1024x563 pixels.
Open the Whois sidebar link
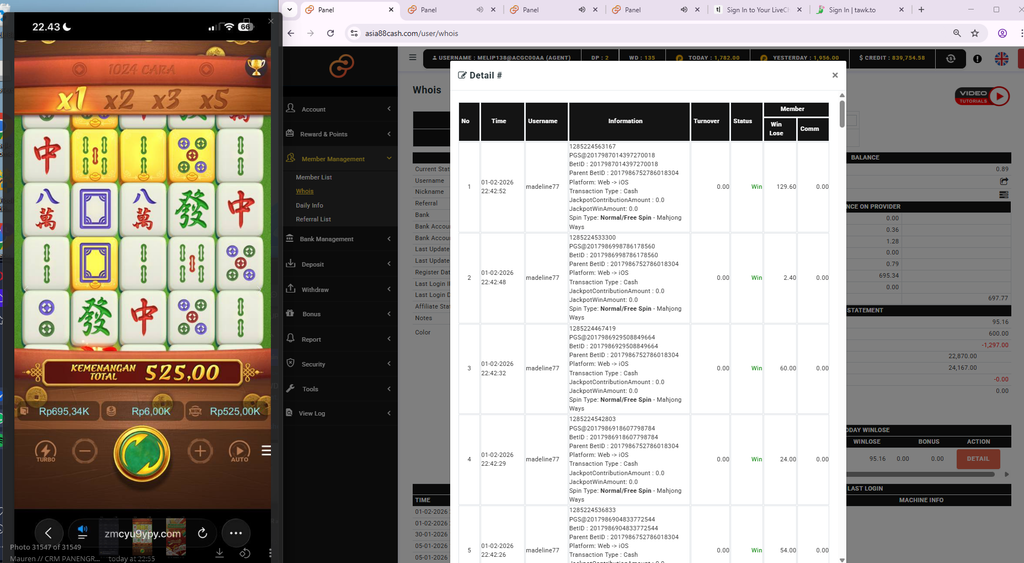[x=304, y=191]
